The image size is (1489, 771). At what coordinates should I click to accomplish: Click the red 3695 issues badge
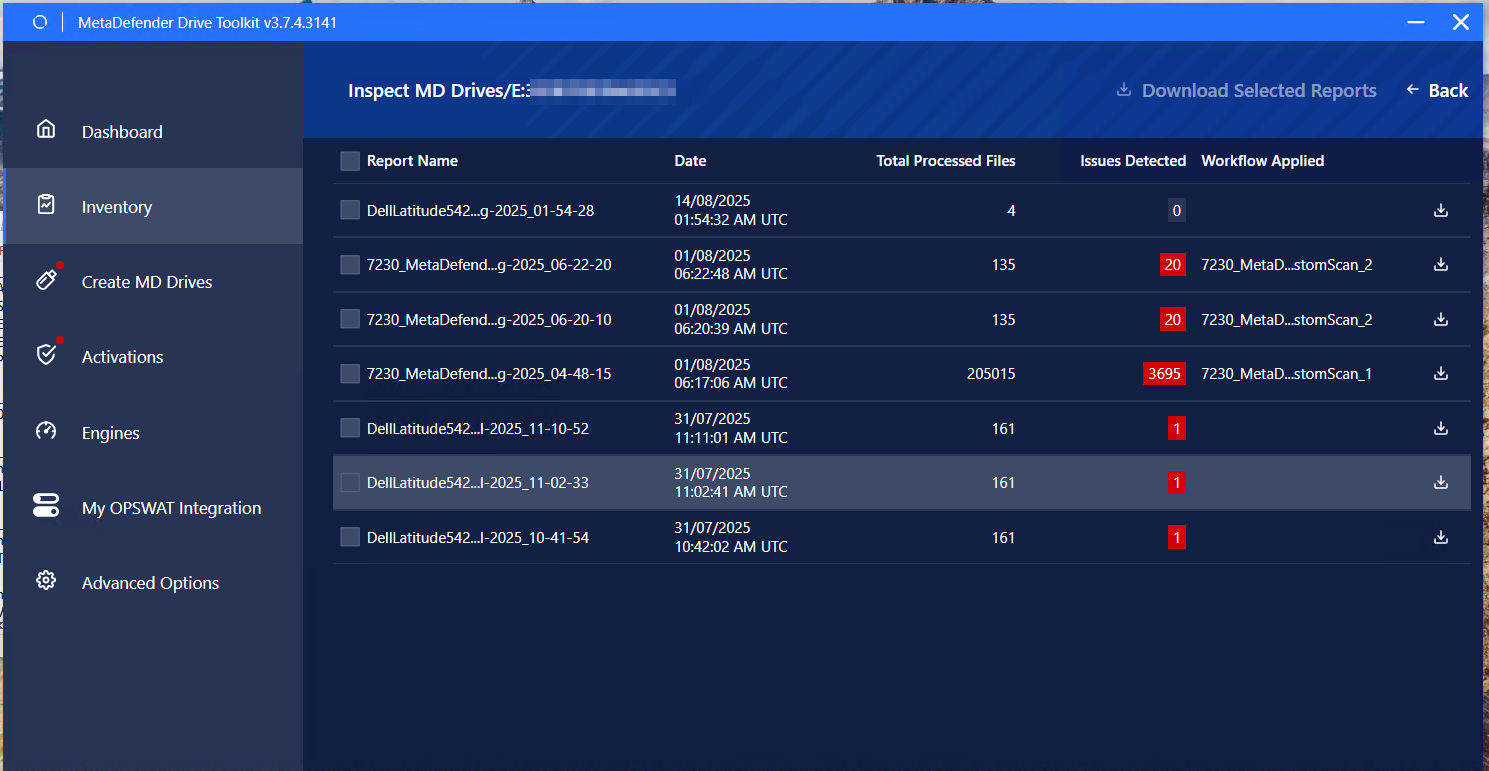1164,374
